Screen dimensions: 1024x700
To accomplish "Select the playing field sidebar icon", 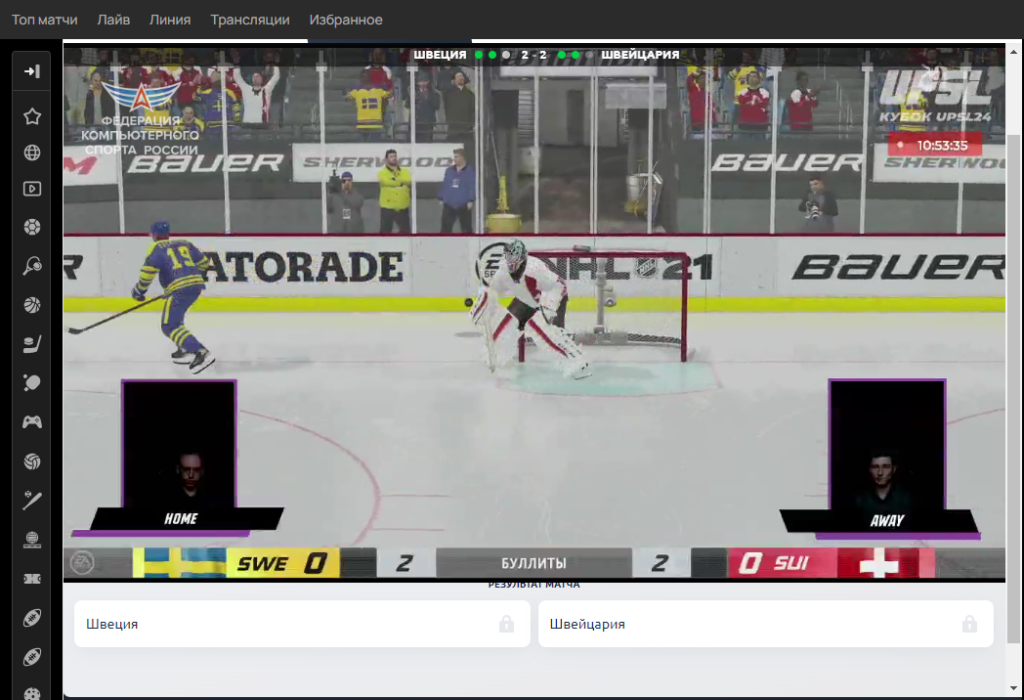I will click(32, 579).
